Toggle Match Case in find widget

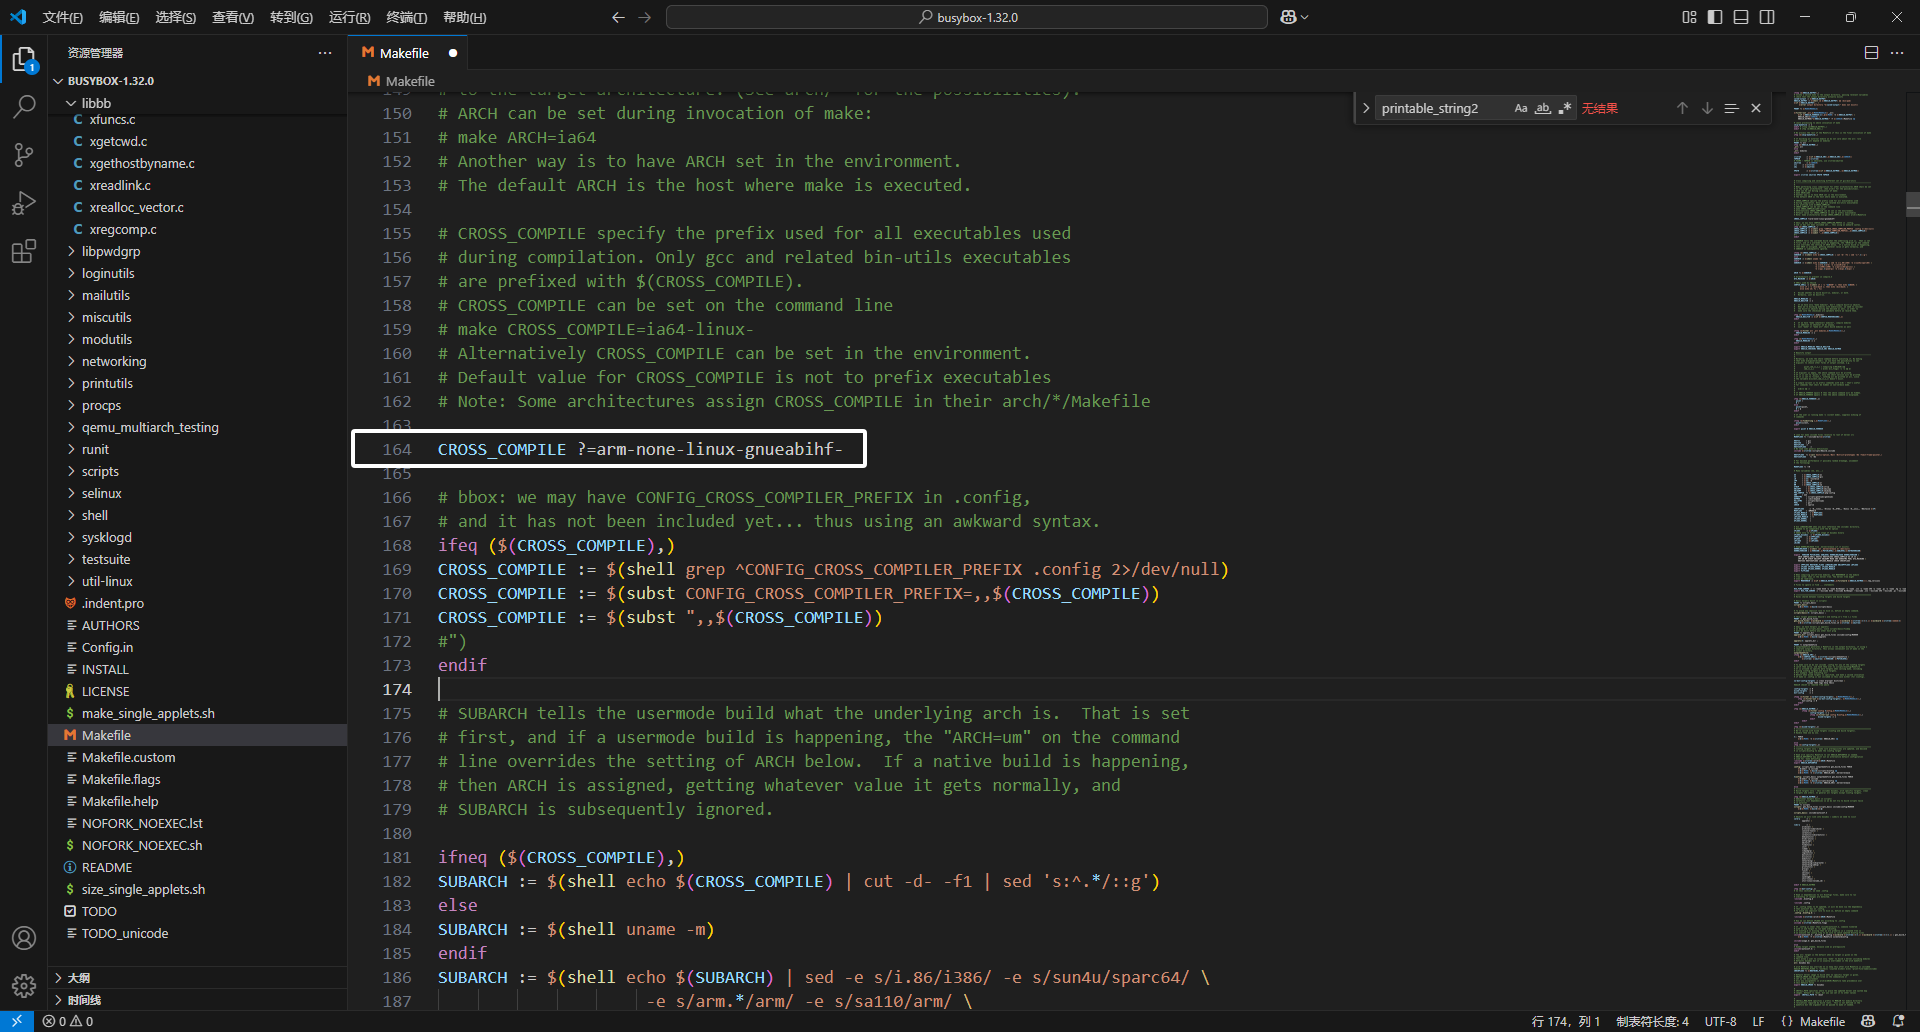(x=1521, y=108)
